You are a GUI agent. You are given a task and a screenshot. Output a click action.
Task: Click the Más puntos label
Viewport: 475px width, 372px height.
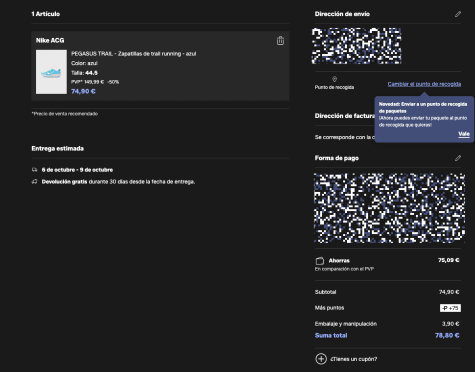[x=329, y=308]
